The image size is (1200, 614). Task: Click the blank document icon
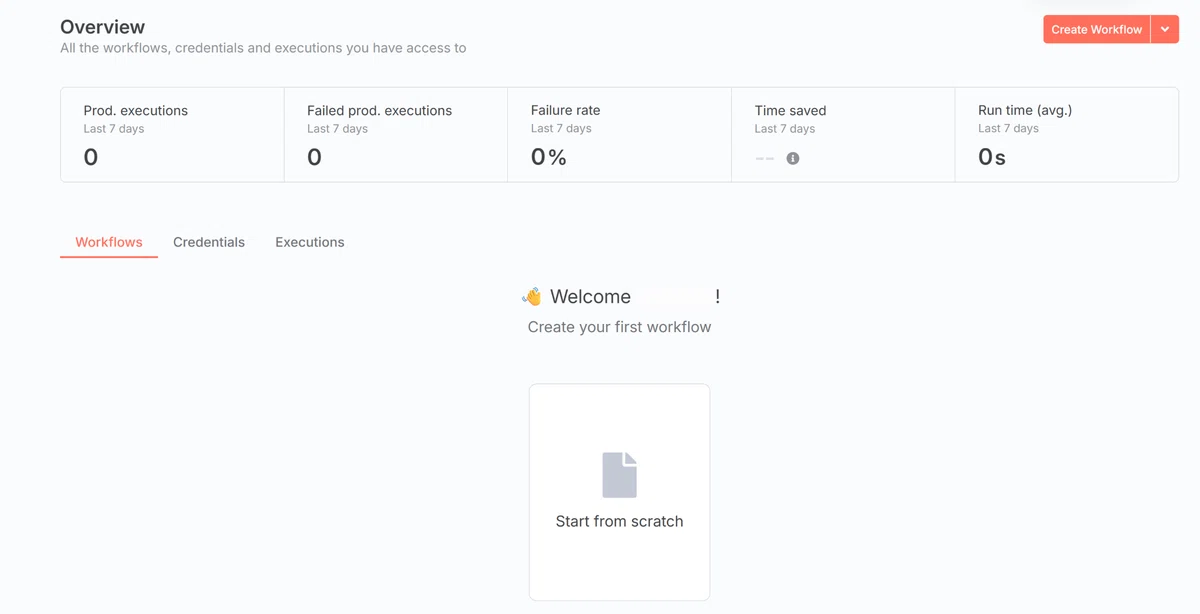pyautogui.click(x=619, y=475)
